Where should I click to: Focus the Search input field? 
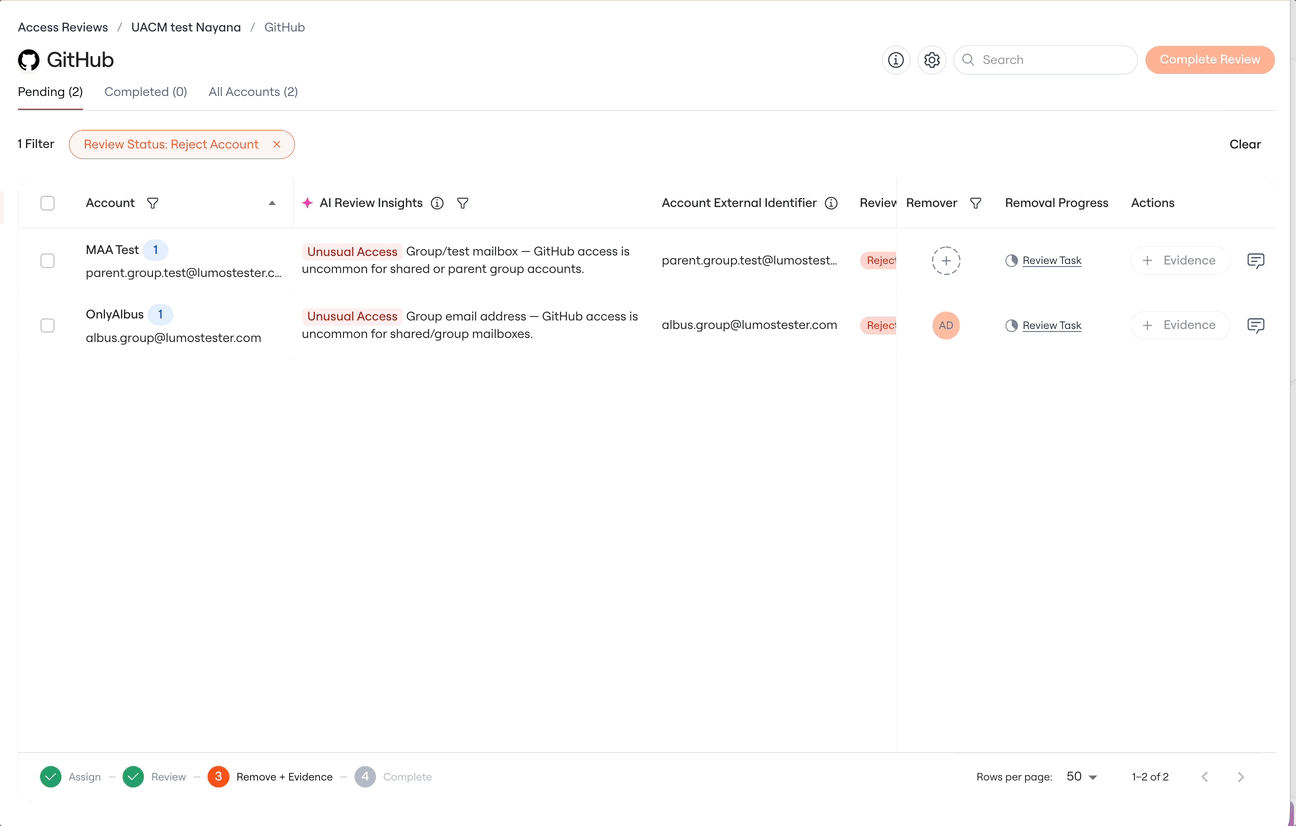1045,60
